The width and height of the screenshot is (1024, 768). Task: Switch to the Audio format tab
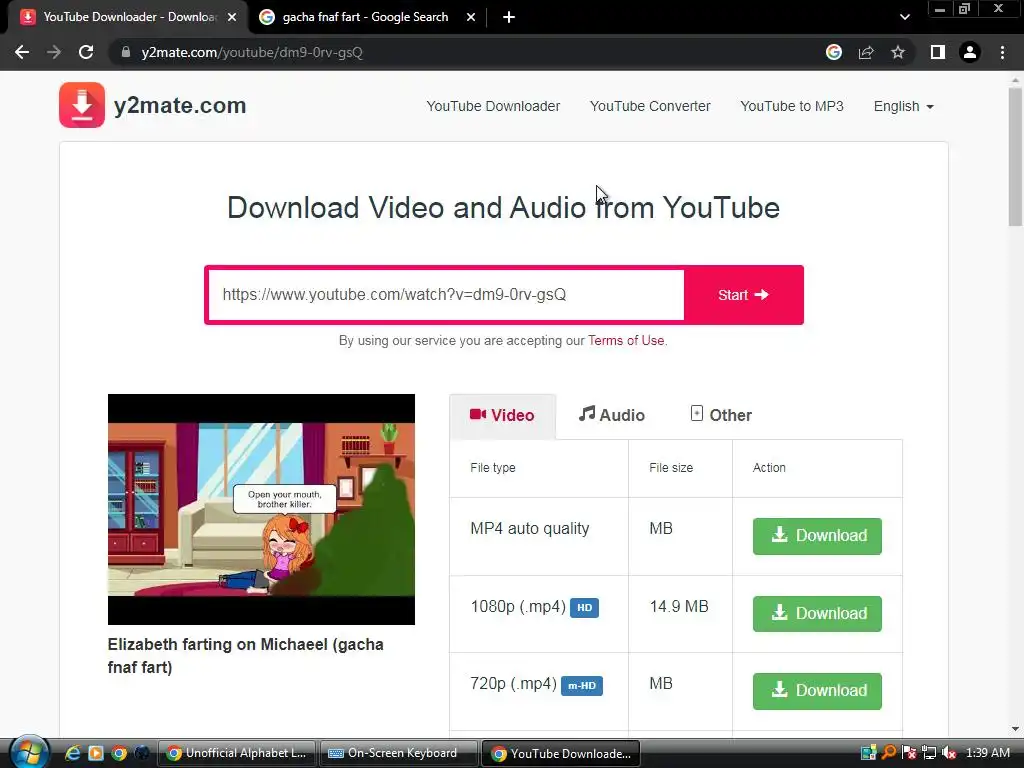[x=612, y=415]
